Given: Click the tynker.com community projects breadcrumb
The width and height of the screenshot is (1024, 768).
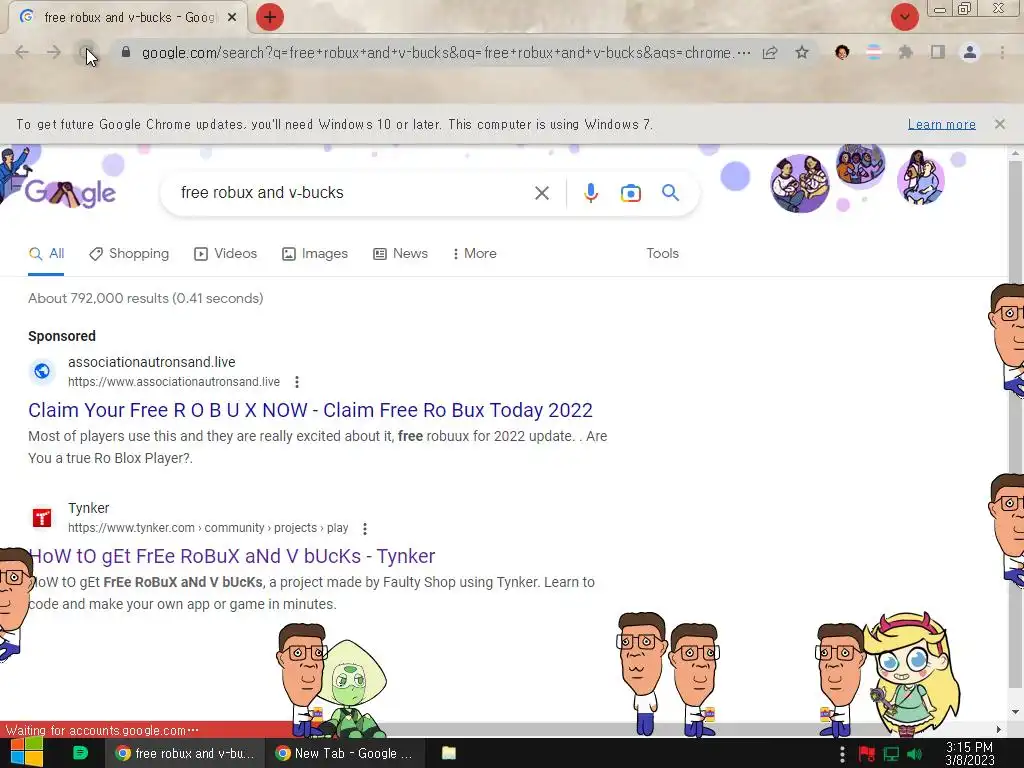Looking at the screenshot, I should pos(208,528).
